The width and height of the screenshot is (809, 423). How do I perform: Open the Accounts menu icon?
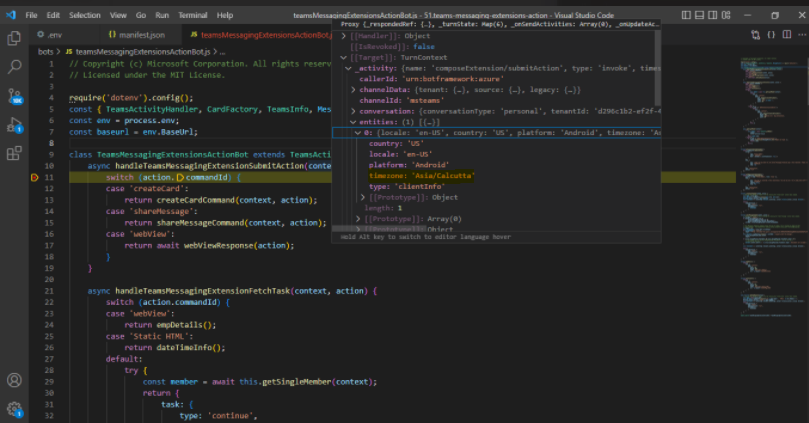click(x=14, y=380)
